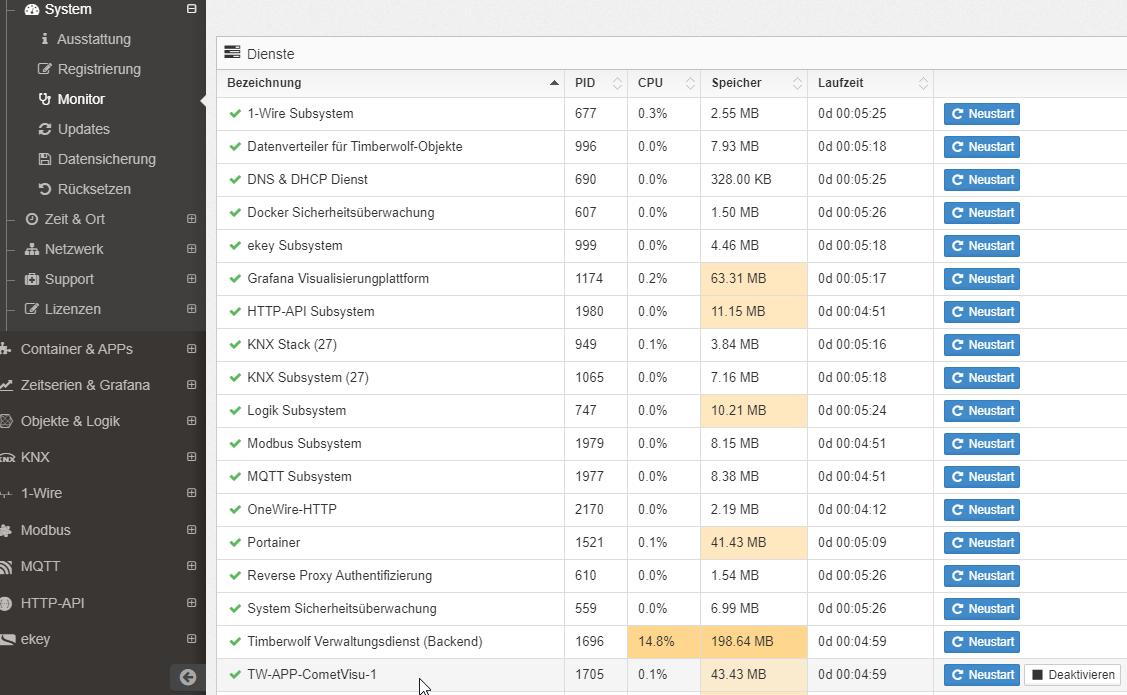Open the Registrierung page
This screenshot has width=1127, height=695.
pyautogui.click(x=99, y=70)
